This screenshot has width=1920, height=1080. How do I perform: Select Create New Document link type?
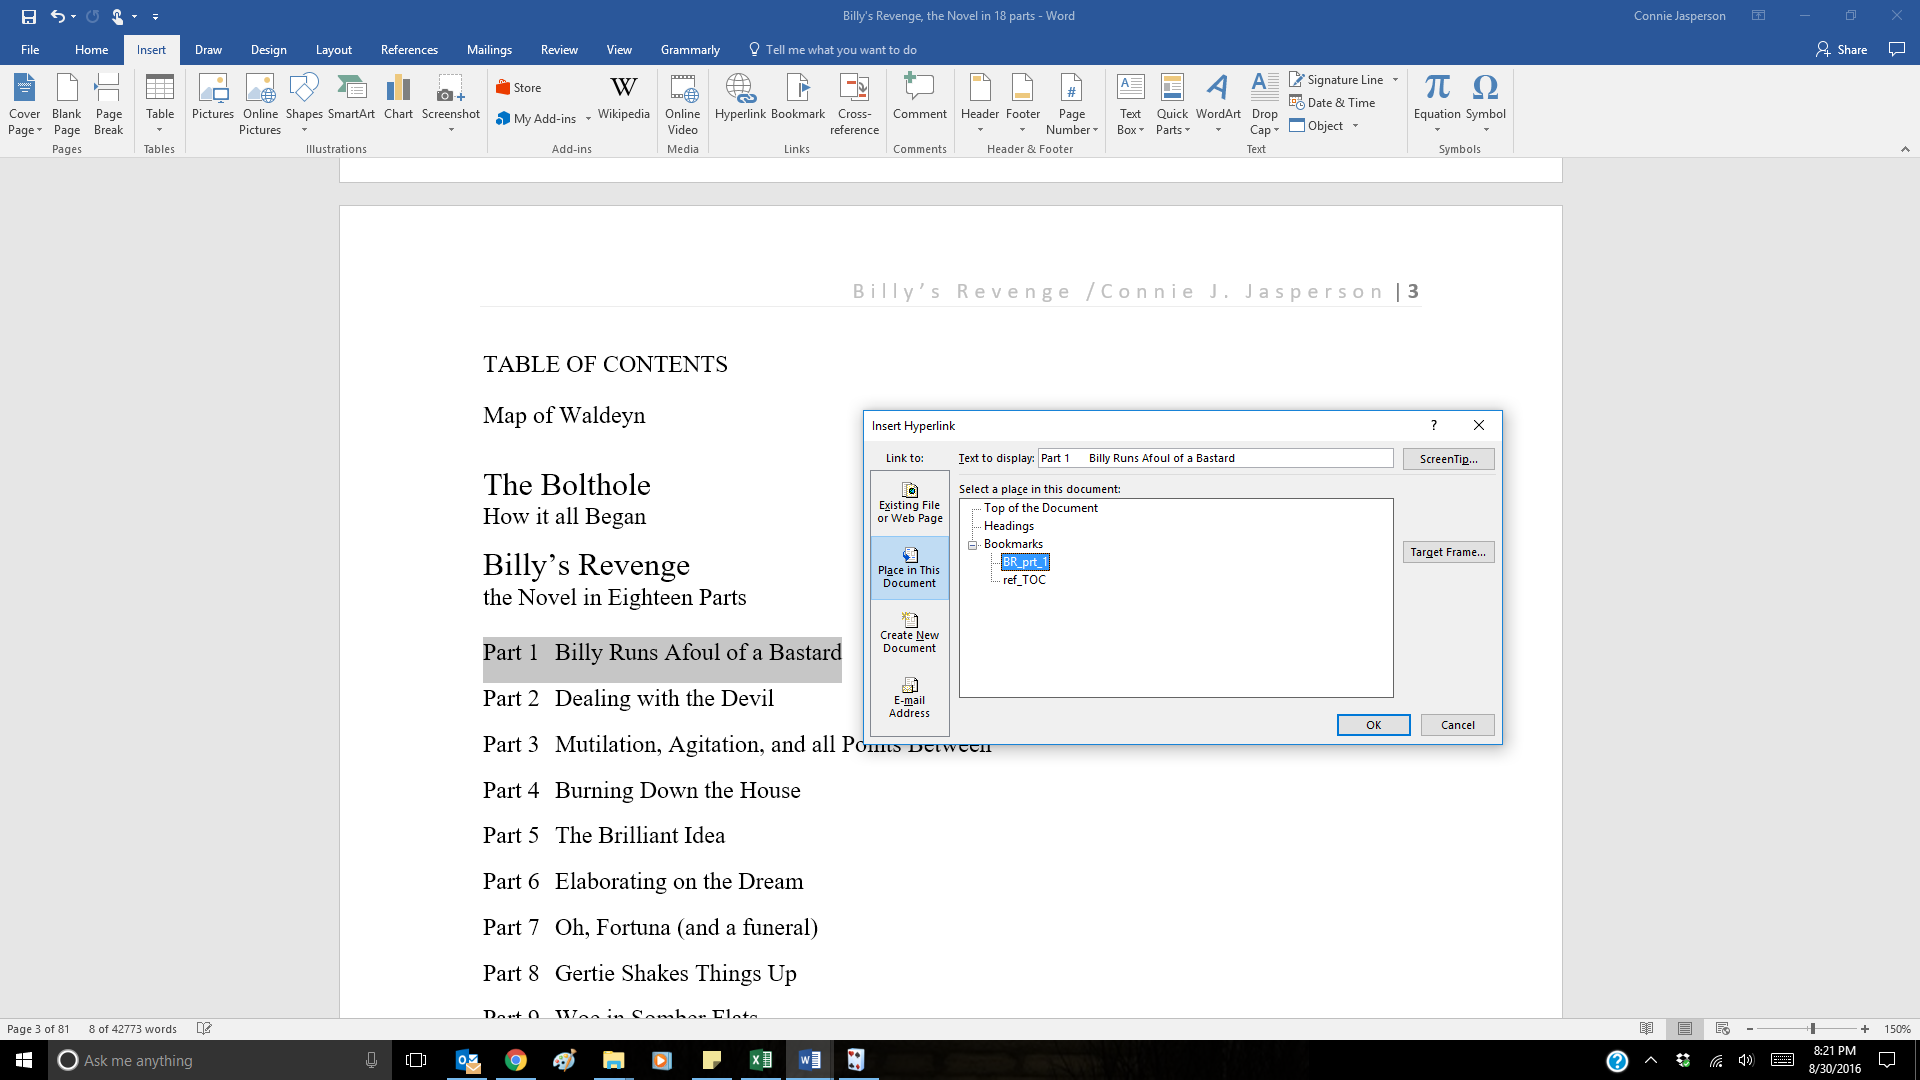[909, 632]
